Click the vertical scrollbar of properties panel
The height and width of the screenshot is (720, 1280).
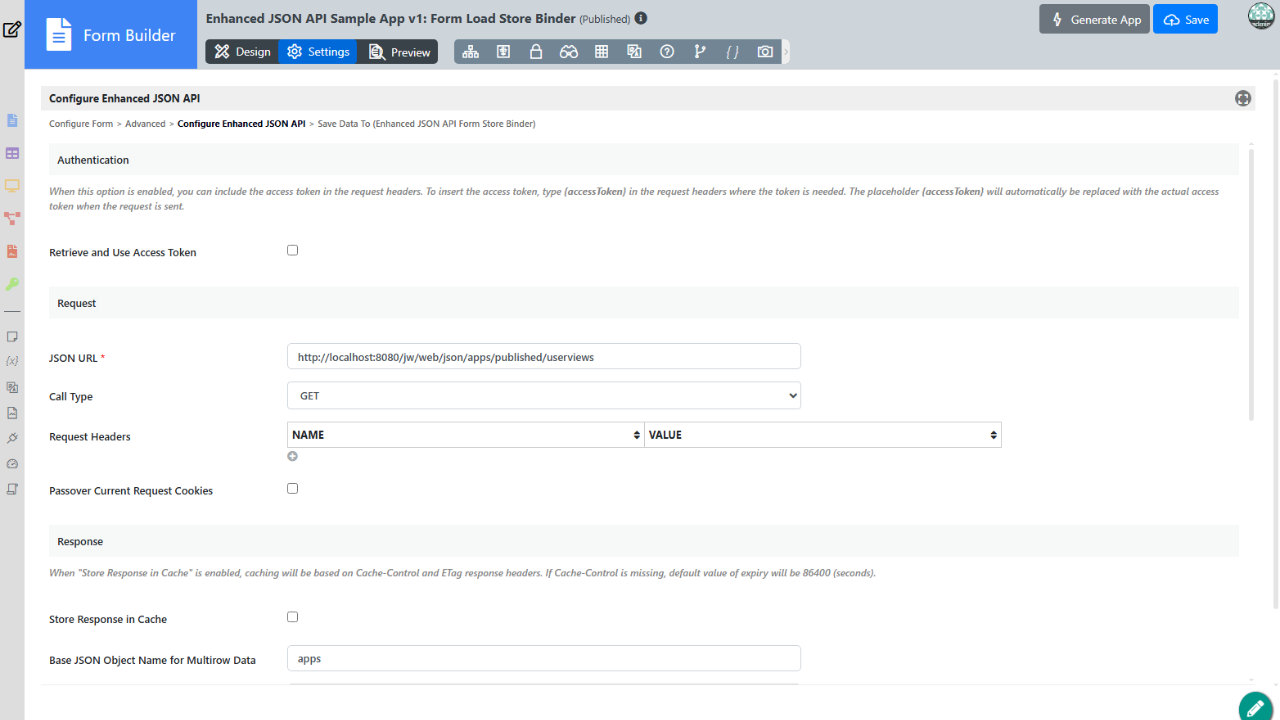point(1251,280)
